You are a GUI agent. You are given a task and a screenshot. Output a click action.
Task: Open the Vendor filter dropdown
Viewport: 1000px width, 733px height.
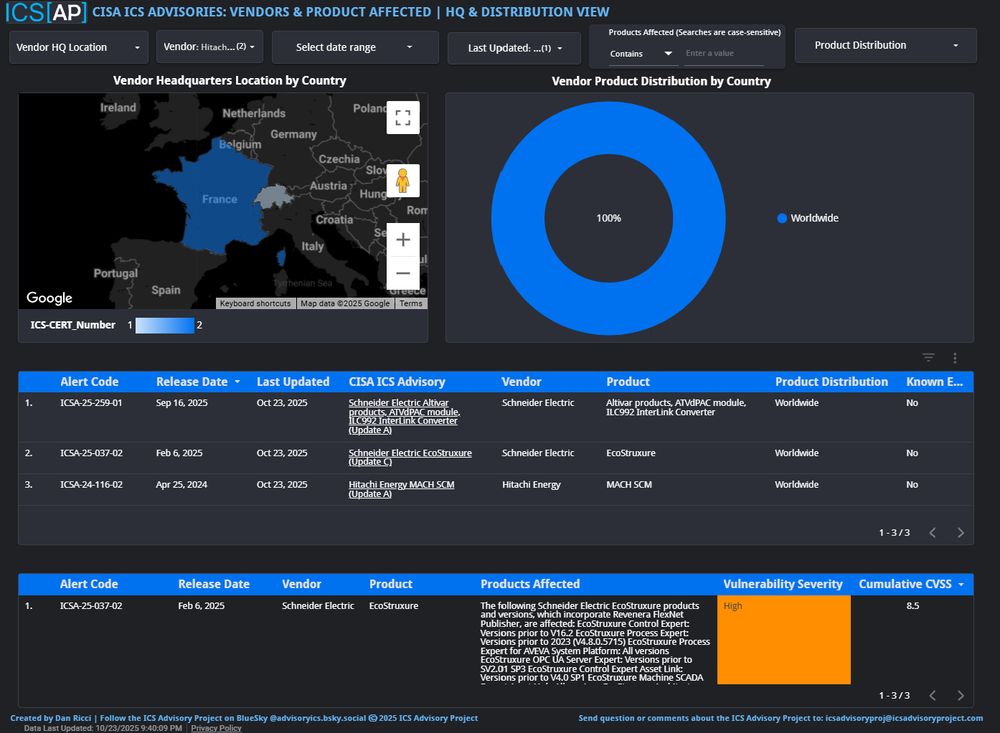point(209,47)
